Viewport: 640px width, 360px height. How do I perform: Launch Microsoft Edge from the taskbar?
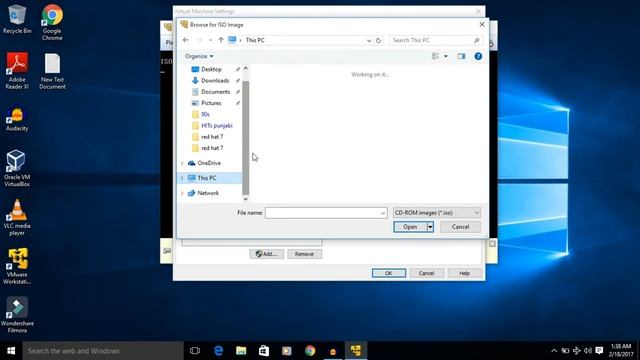tap(218, 351)
